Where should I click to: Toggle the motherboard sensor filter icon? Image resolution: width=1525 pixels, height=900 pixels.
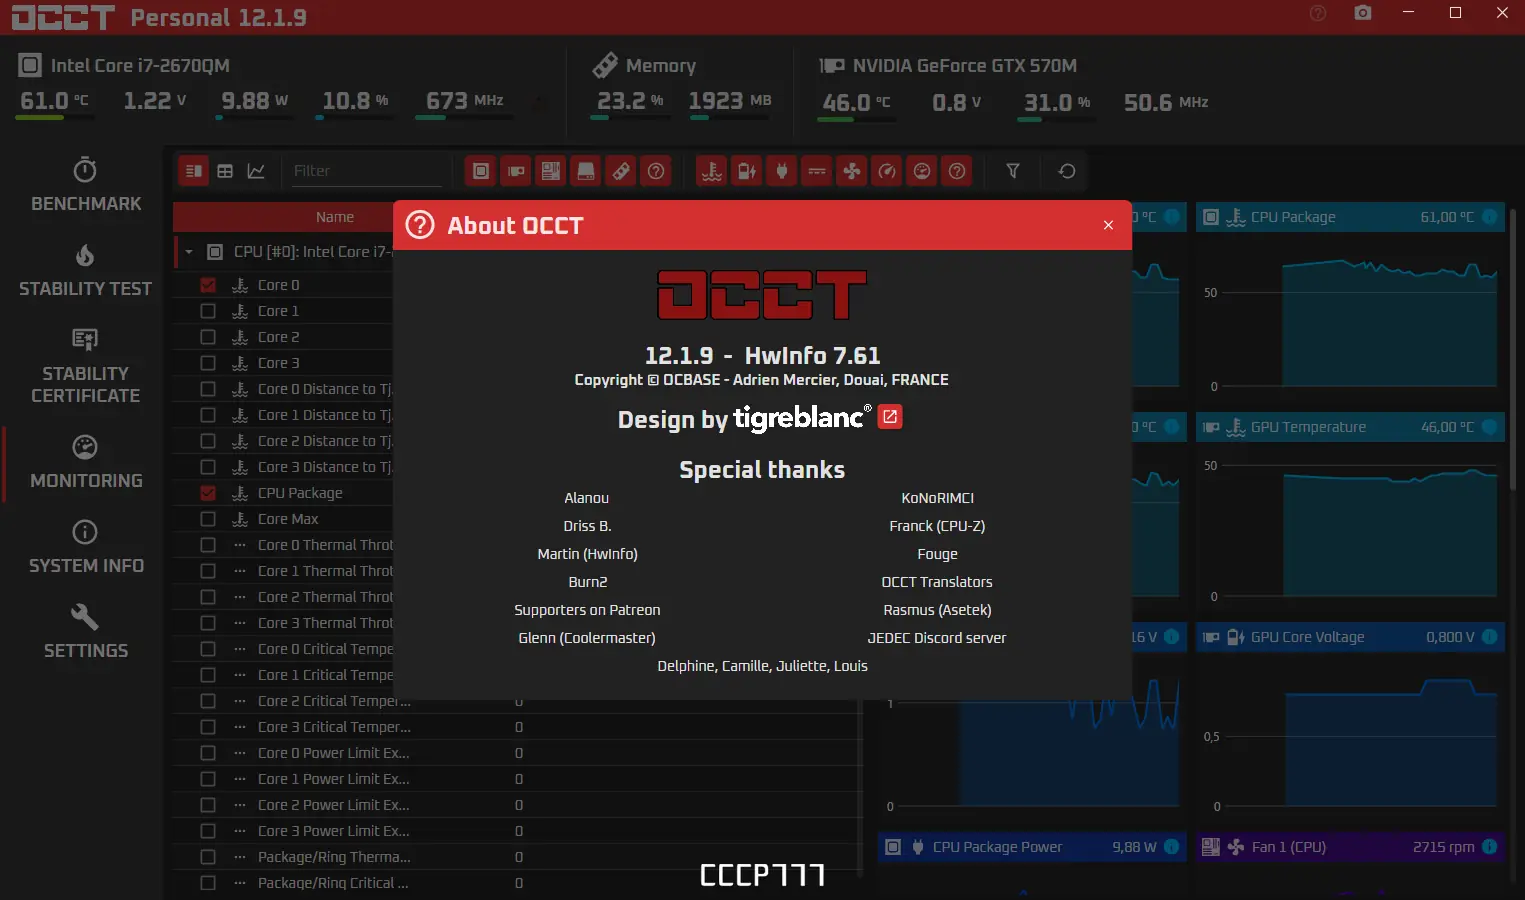551,171
